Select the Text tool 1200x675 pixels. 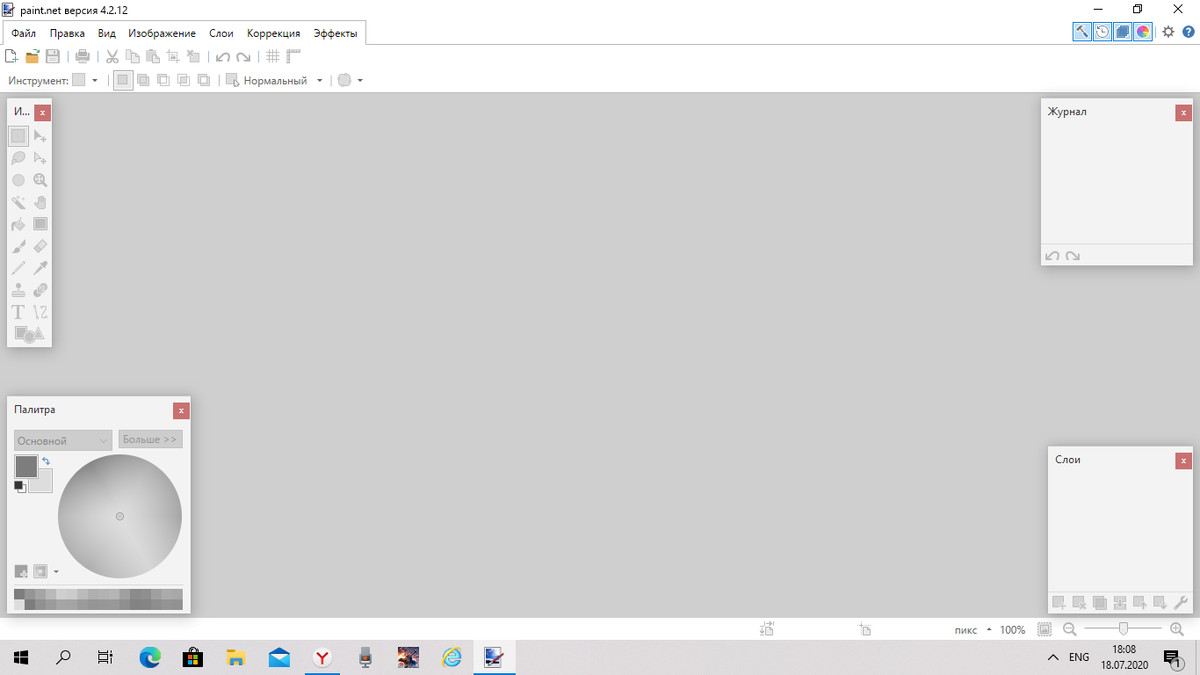point(18,312)
